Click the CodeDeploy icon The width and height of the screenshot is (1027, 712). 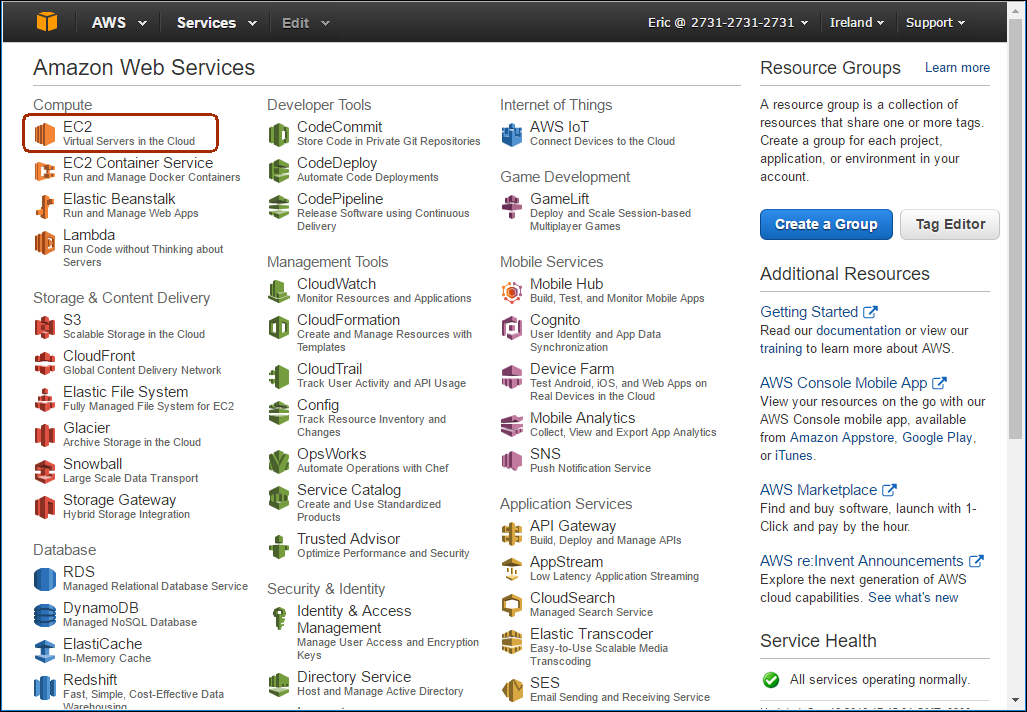(279, 170)
